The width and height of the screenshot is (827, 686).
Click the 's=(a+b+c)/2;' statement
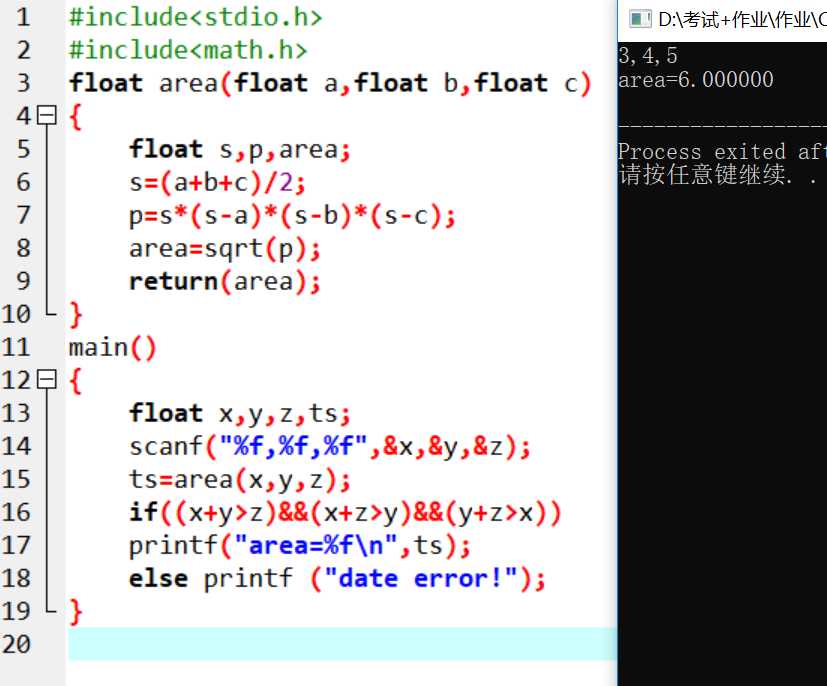point(217,182)
